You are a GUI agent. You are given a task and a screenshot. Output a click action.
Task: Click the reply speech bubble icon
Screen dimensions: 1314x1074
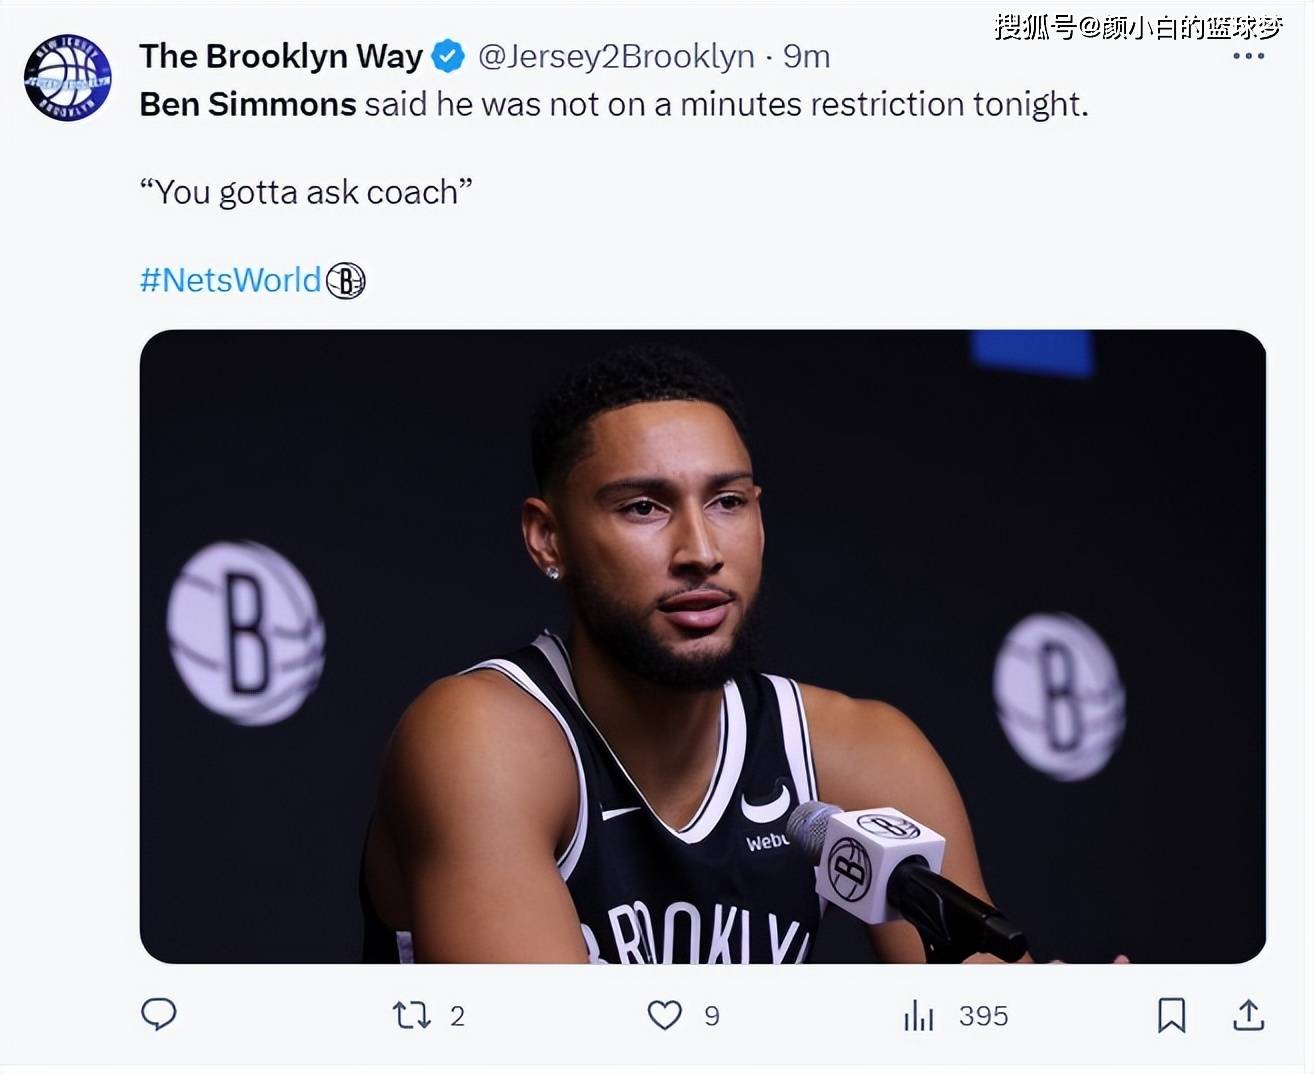tap(159, 1015)
